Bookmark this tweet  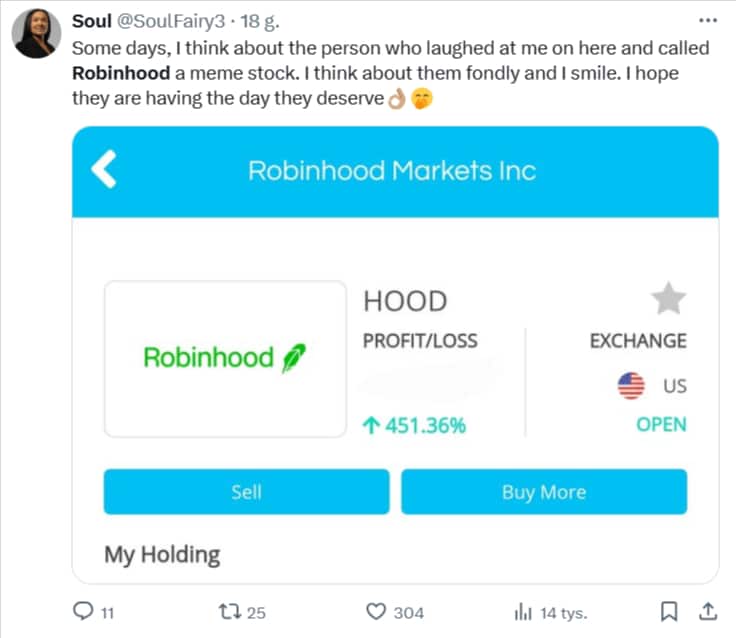click(671, 611)
